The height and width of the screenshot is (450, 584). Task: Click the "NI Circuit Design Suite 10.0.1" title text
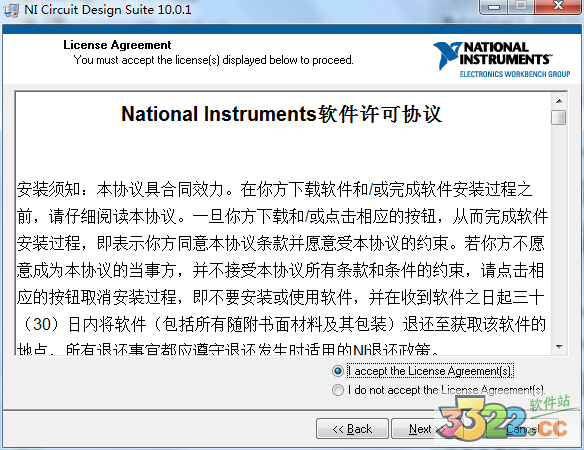click(108, 10)
